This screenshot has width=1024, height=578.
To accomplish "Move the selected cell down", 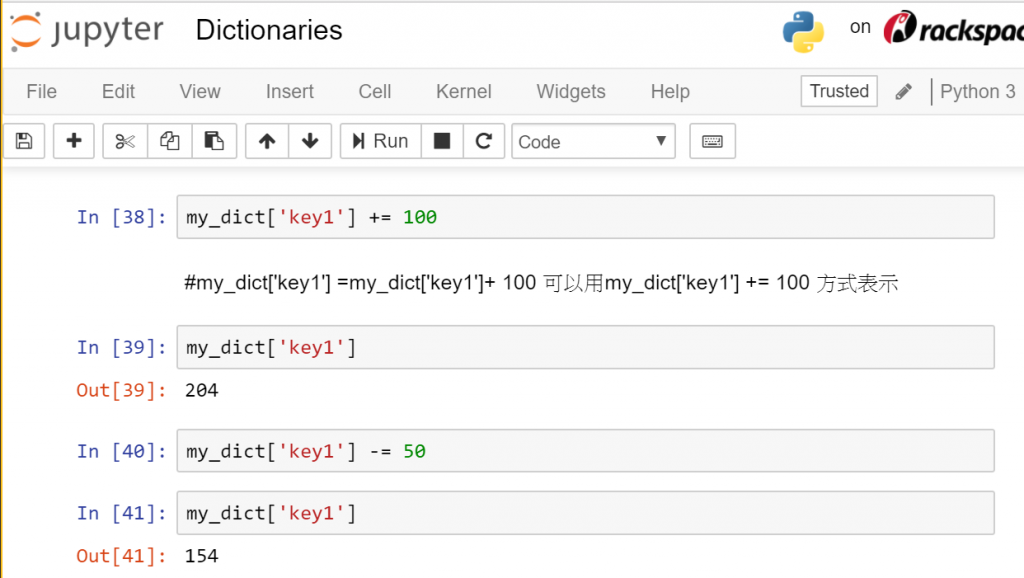I will tap(310, 142).
